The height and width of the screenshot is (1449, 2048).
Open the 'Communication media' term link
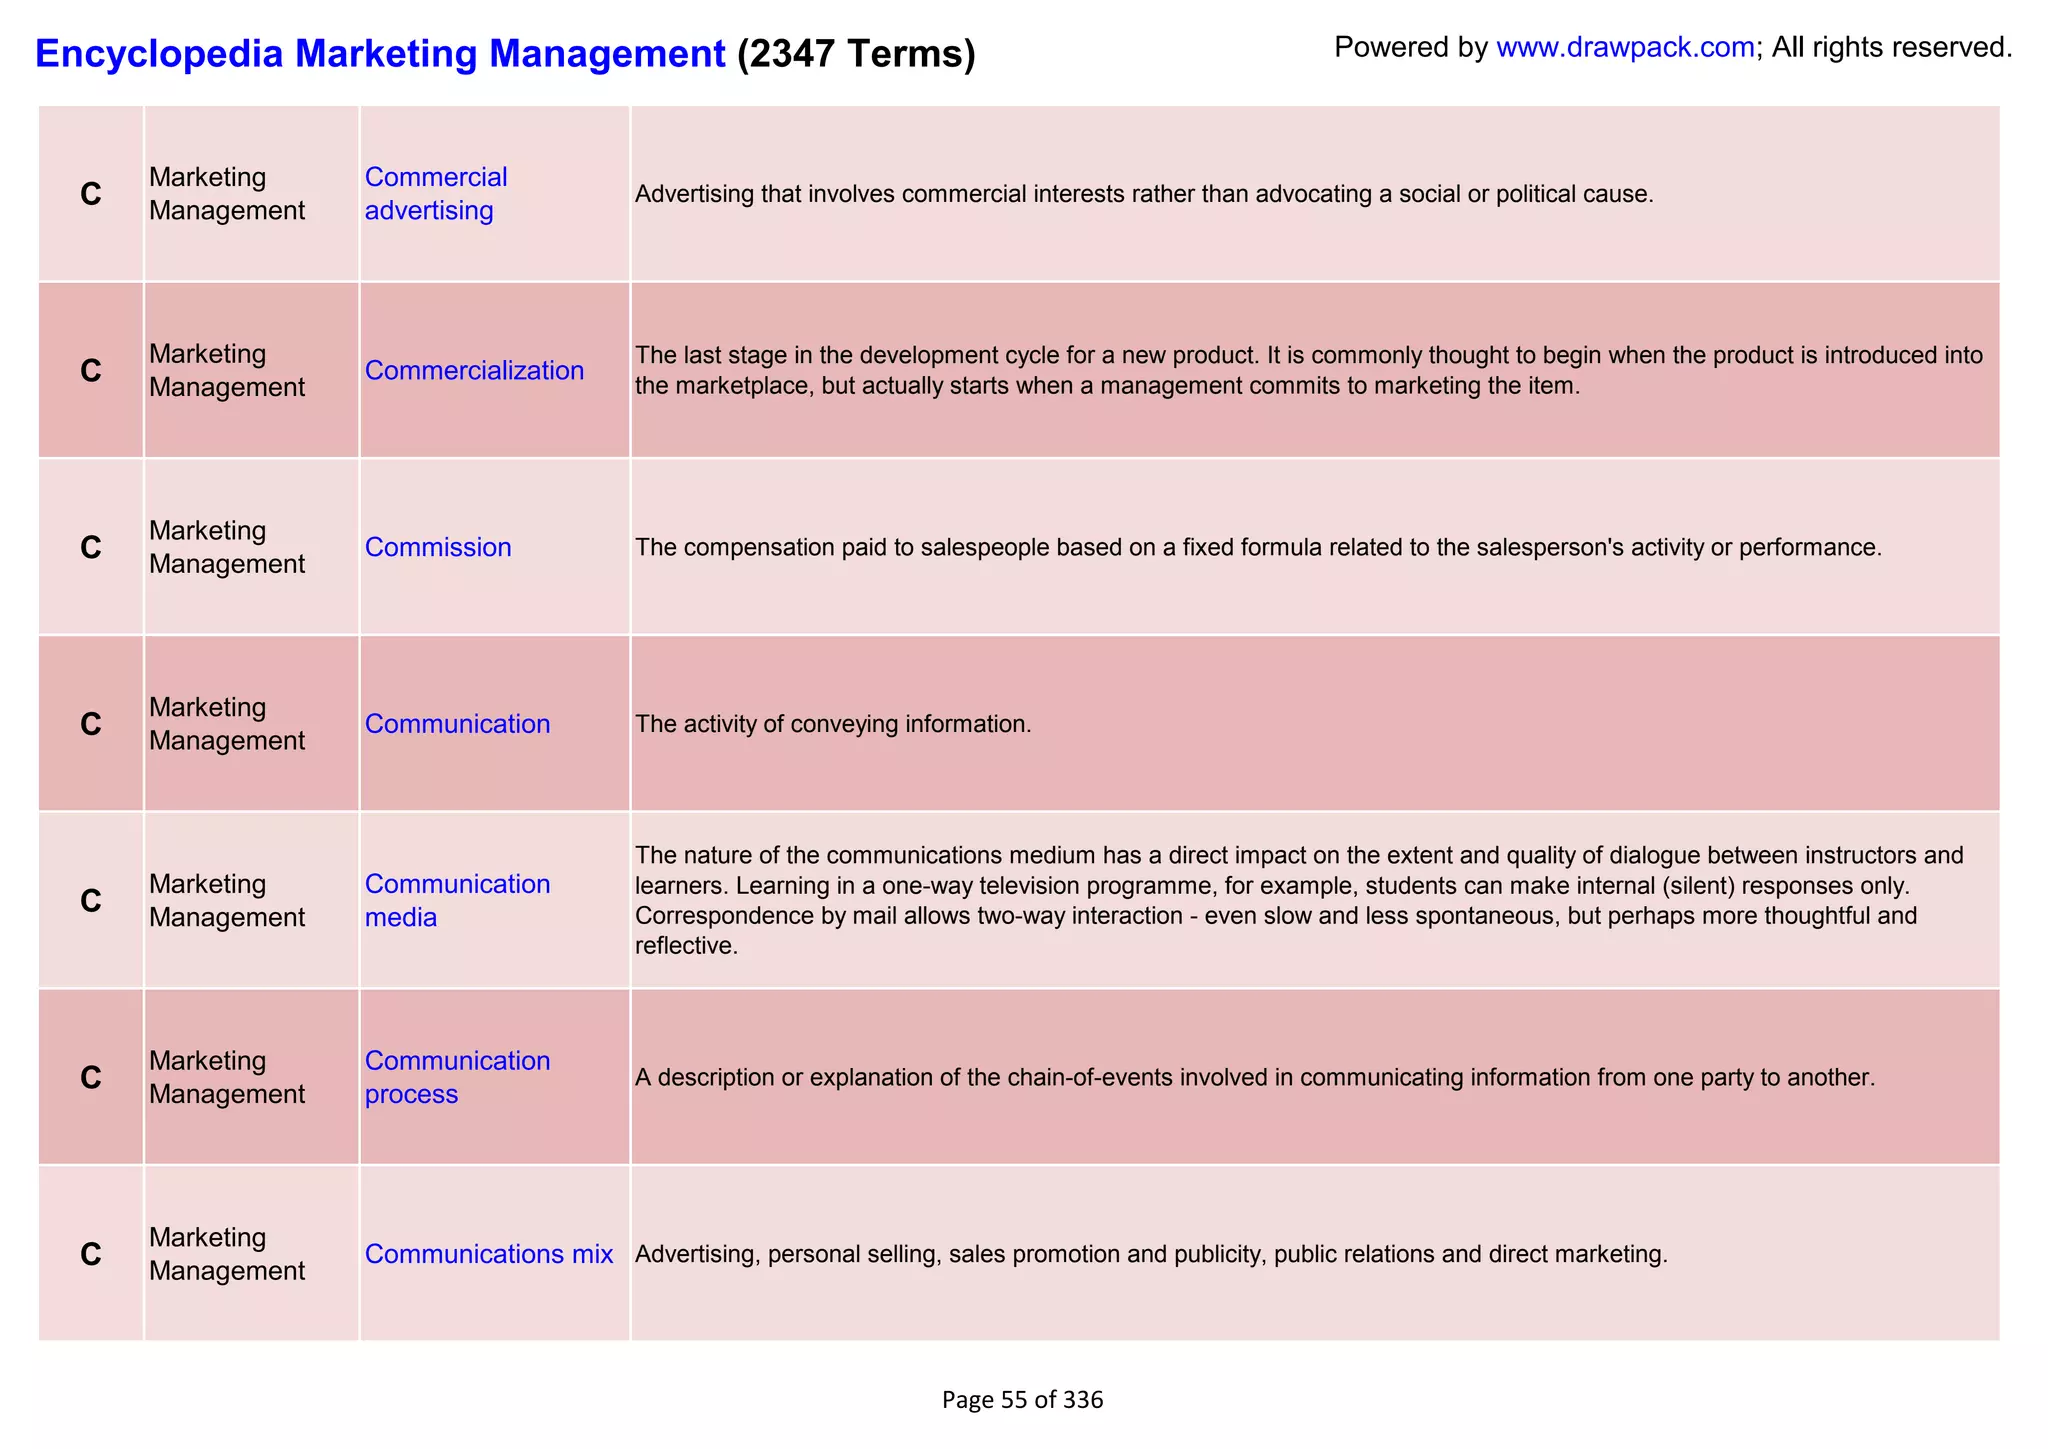click(x=457, y=901)
